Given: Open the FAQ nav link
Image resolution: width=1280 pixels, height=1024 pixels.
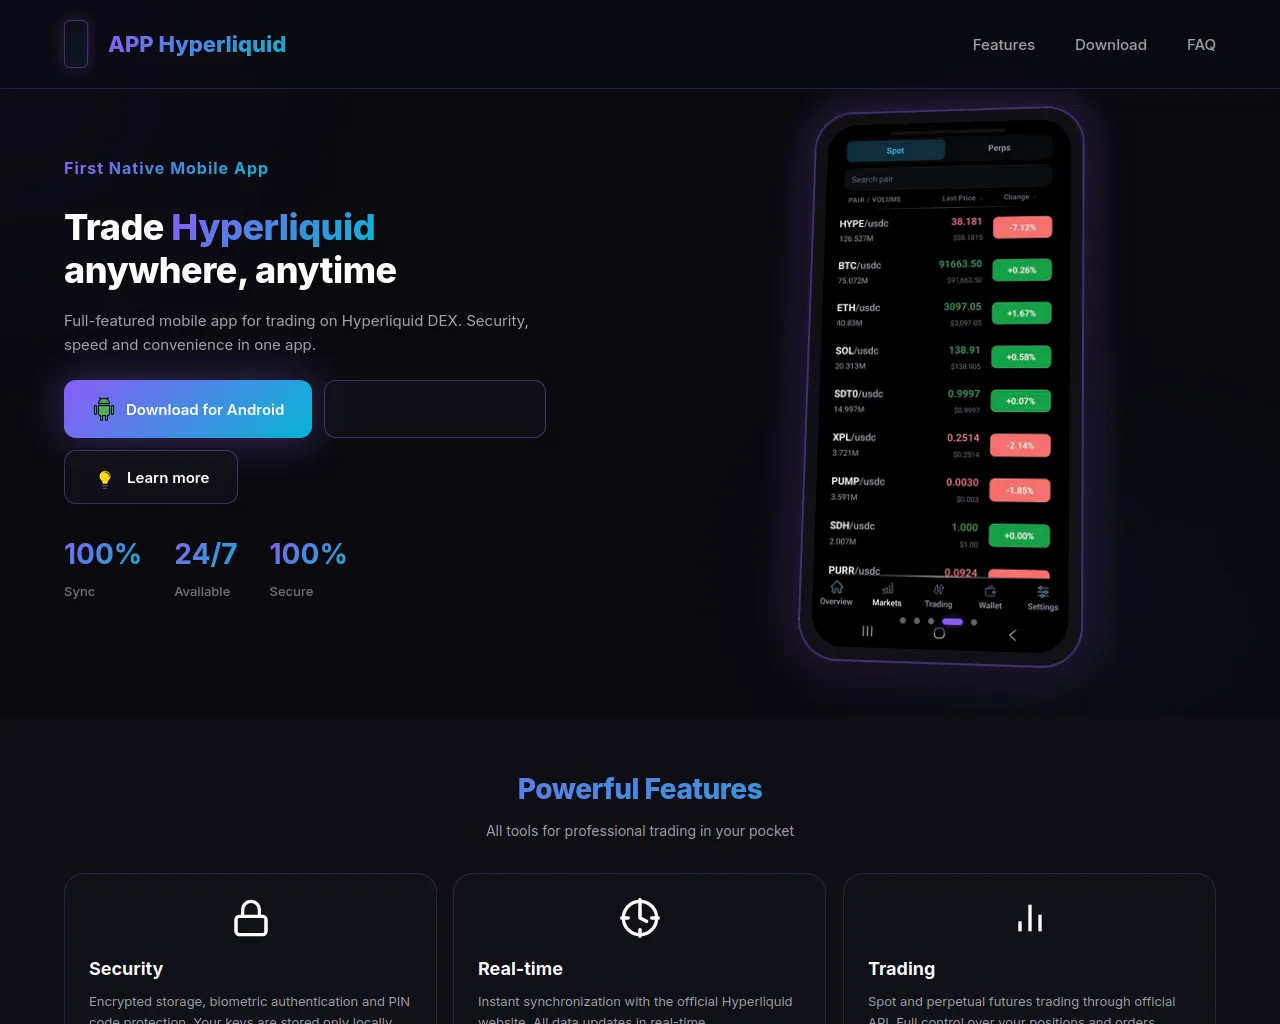Looking at the screenshot, I should click(1201, 45).
